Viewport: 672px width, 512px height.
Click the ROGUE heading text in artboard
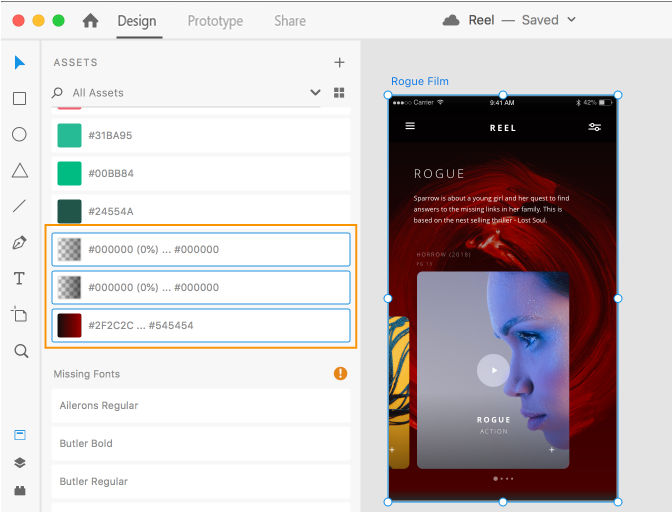pyautogui.click(x=439, y=174)
